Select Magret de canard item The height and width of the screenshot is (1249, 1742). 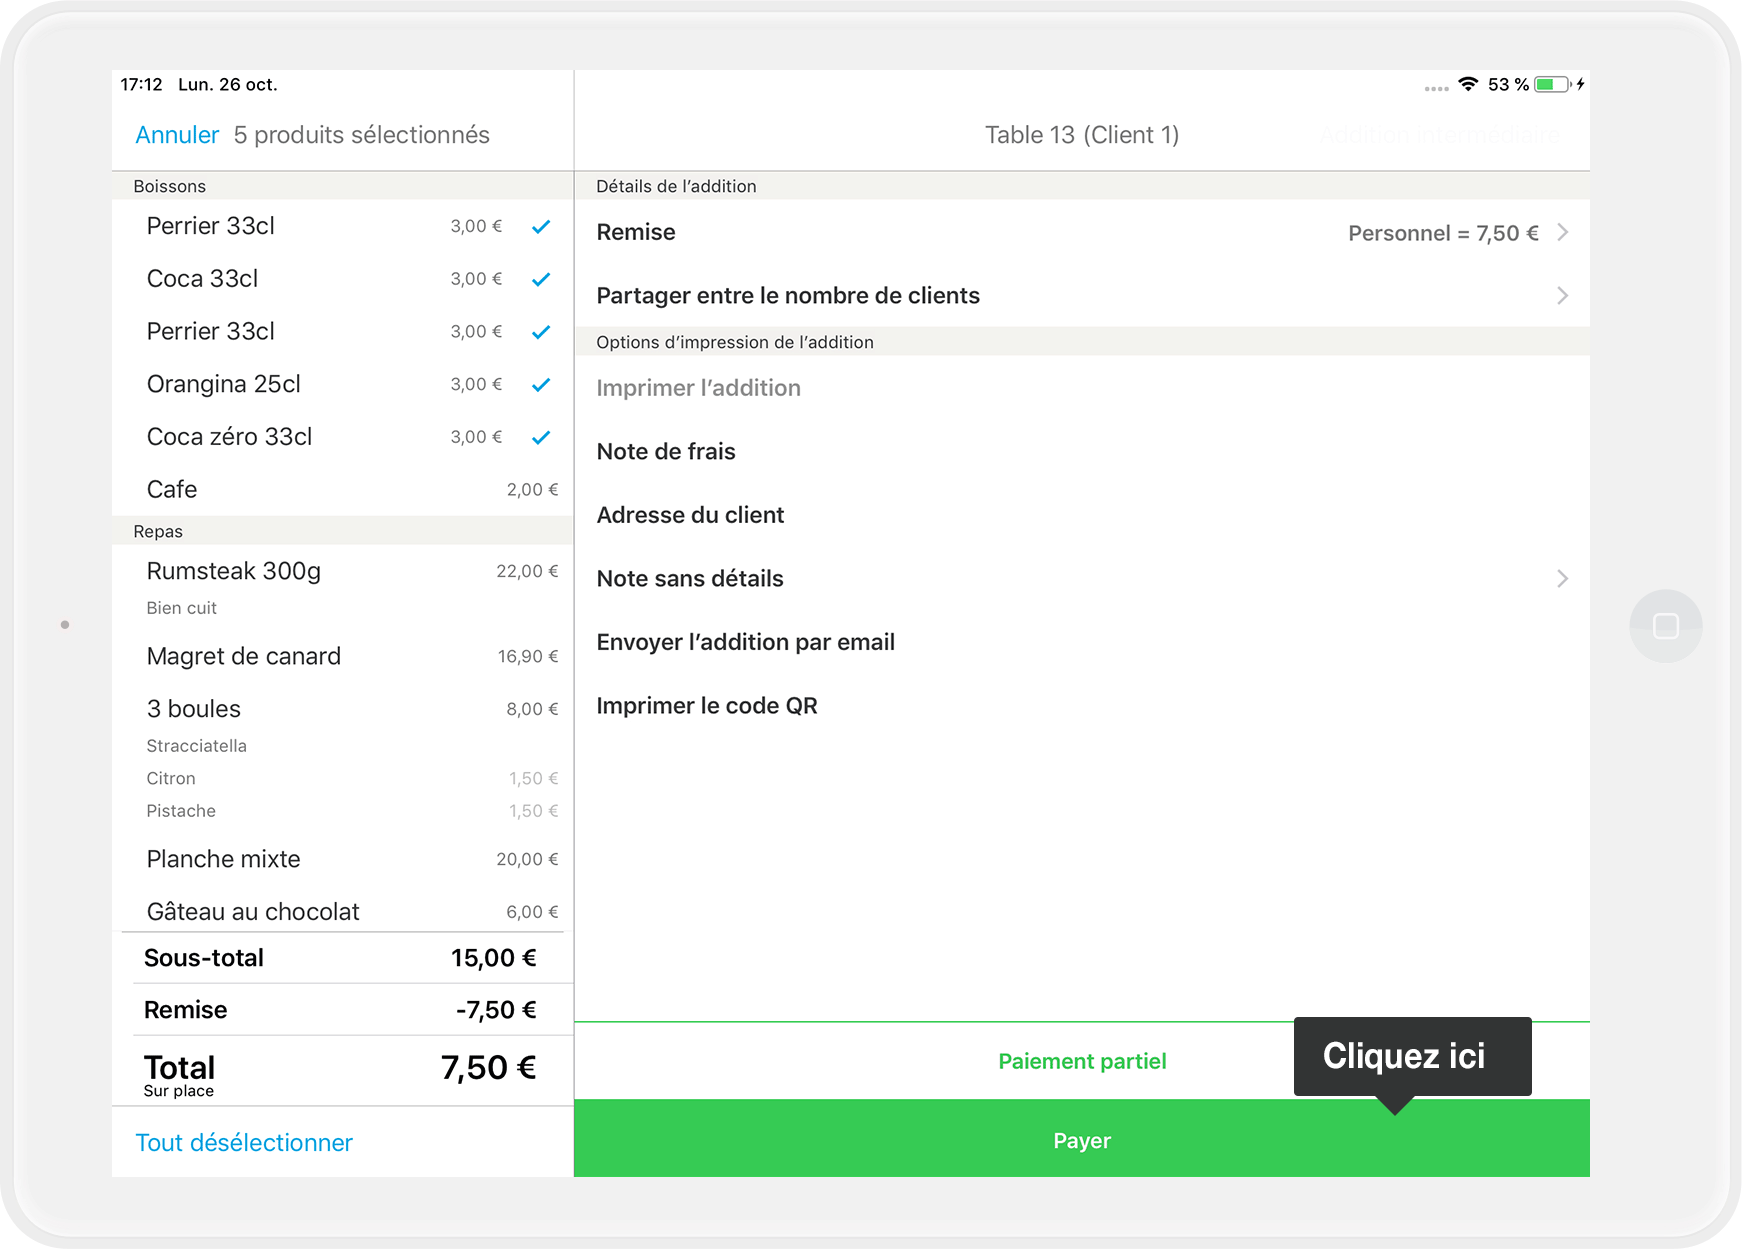pos(343,656)
